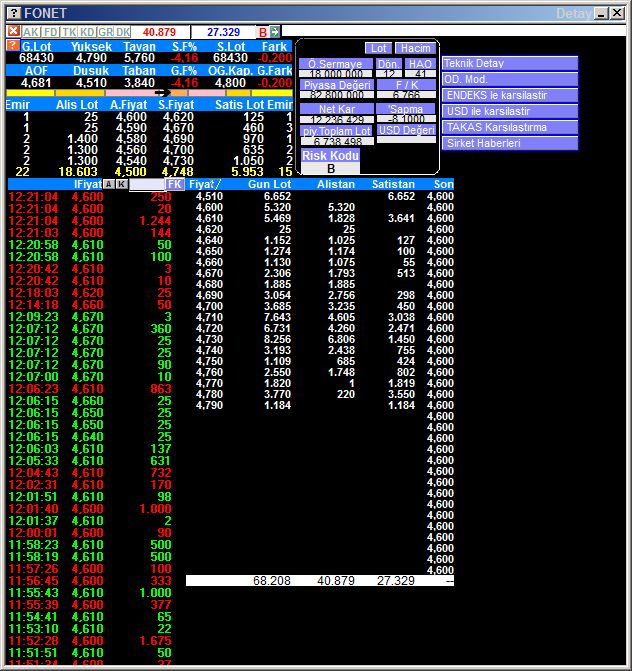Open Teknik Detay
This screenshot has height=671, width=632.
click(x=510, y=63)
